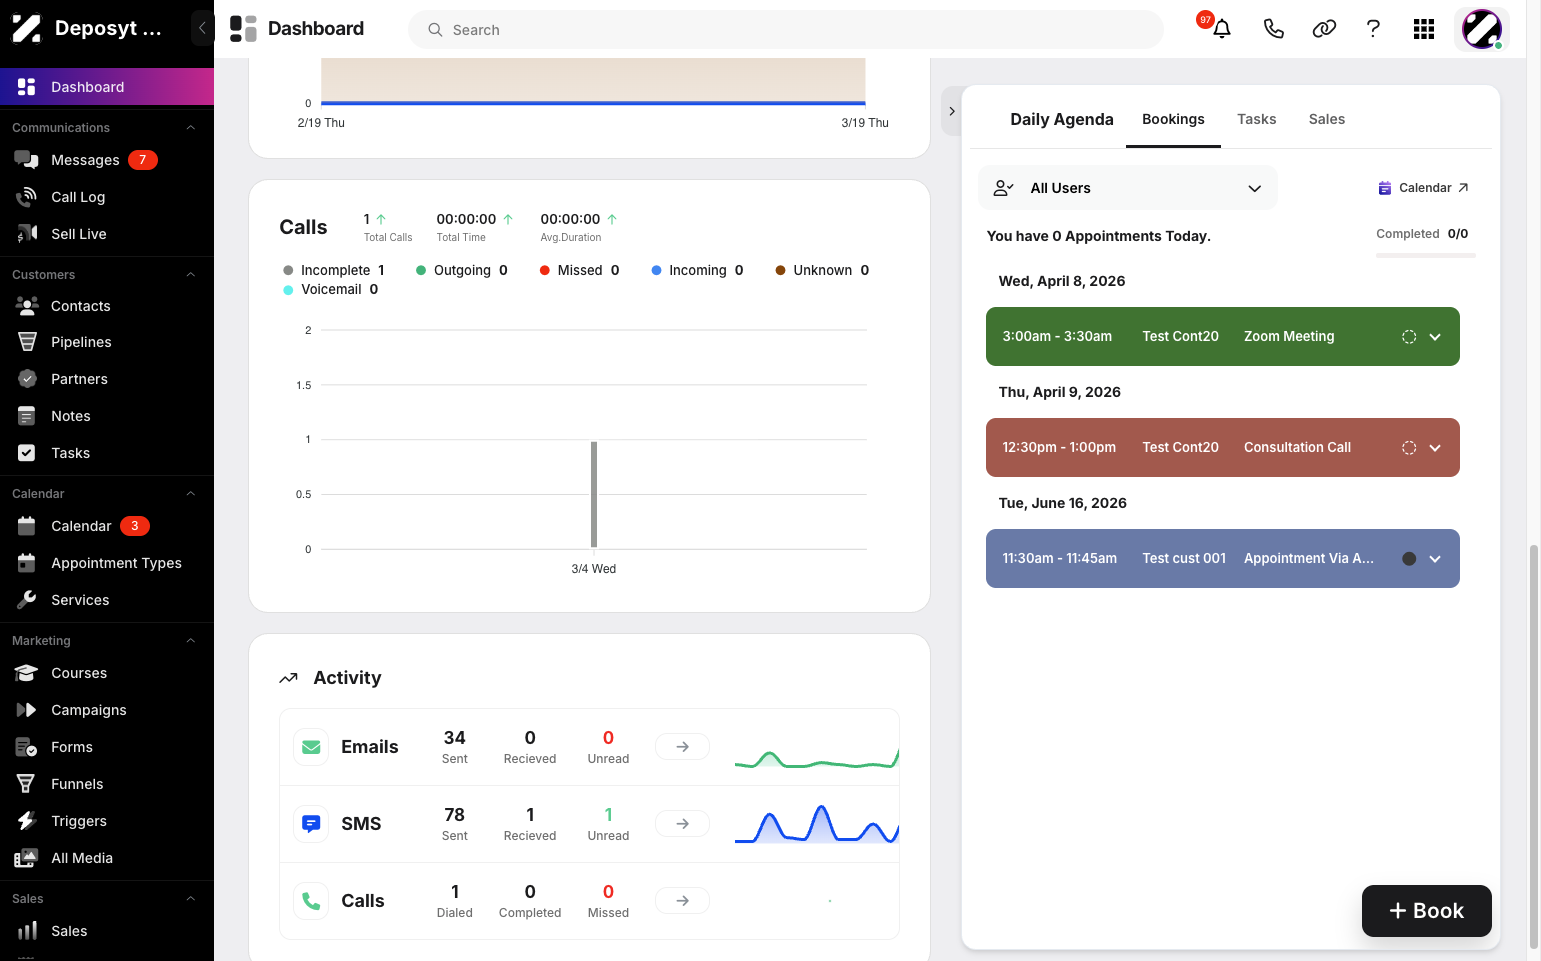
Task: Expand the Zoom Meeting booking chevron
Action: [x=1435, y=337]
